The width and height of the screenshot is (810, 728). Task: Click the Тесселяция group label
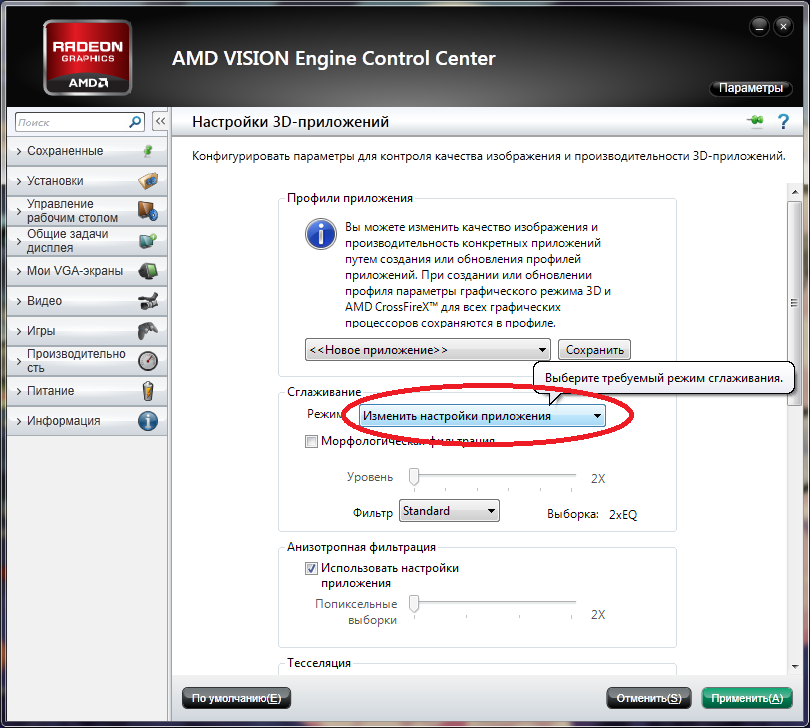[x=319, y=663]
